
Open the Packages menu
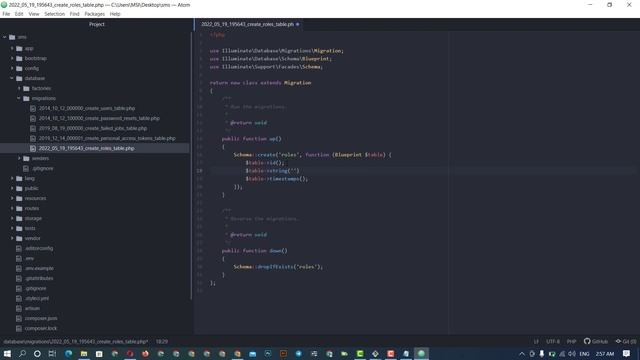95,14
